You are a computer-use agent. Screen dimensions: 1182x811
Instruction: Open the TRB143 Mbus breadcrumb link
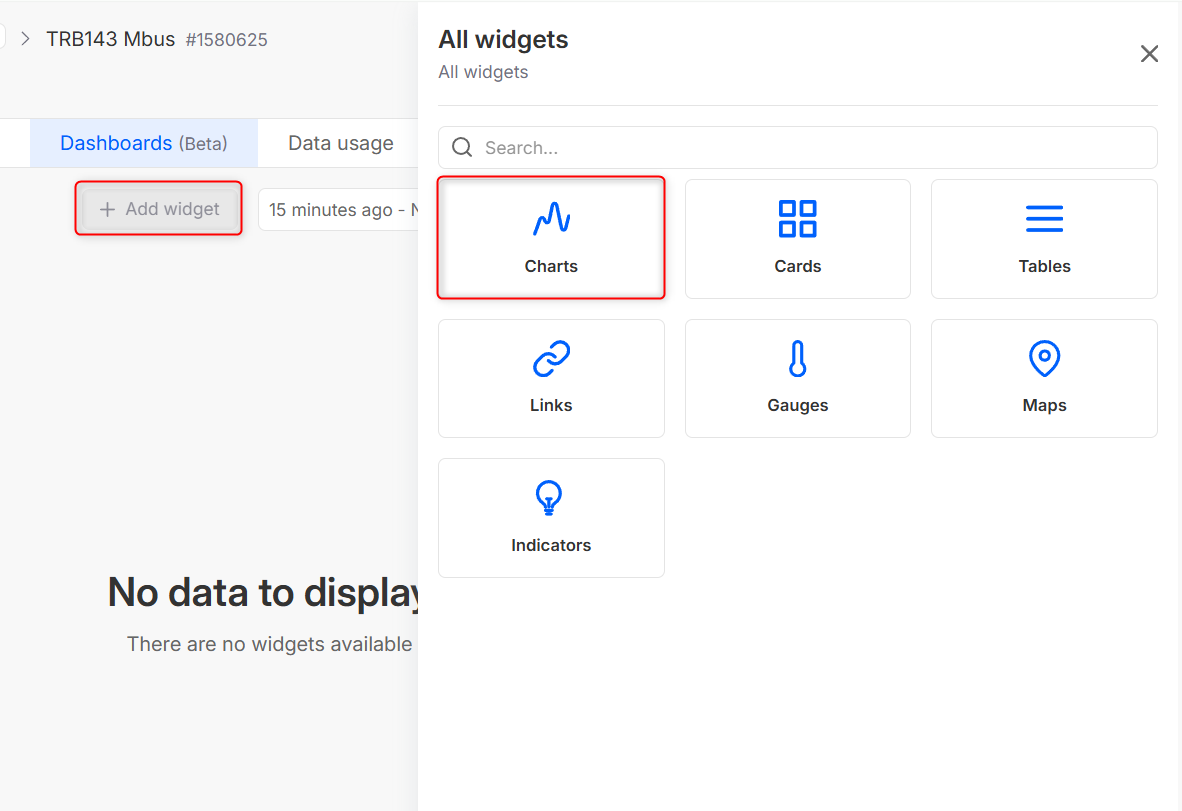tap(110, 39)
